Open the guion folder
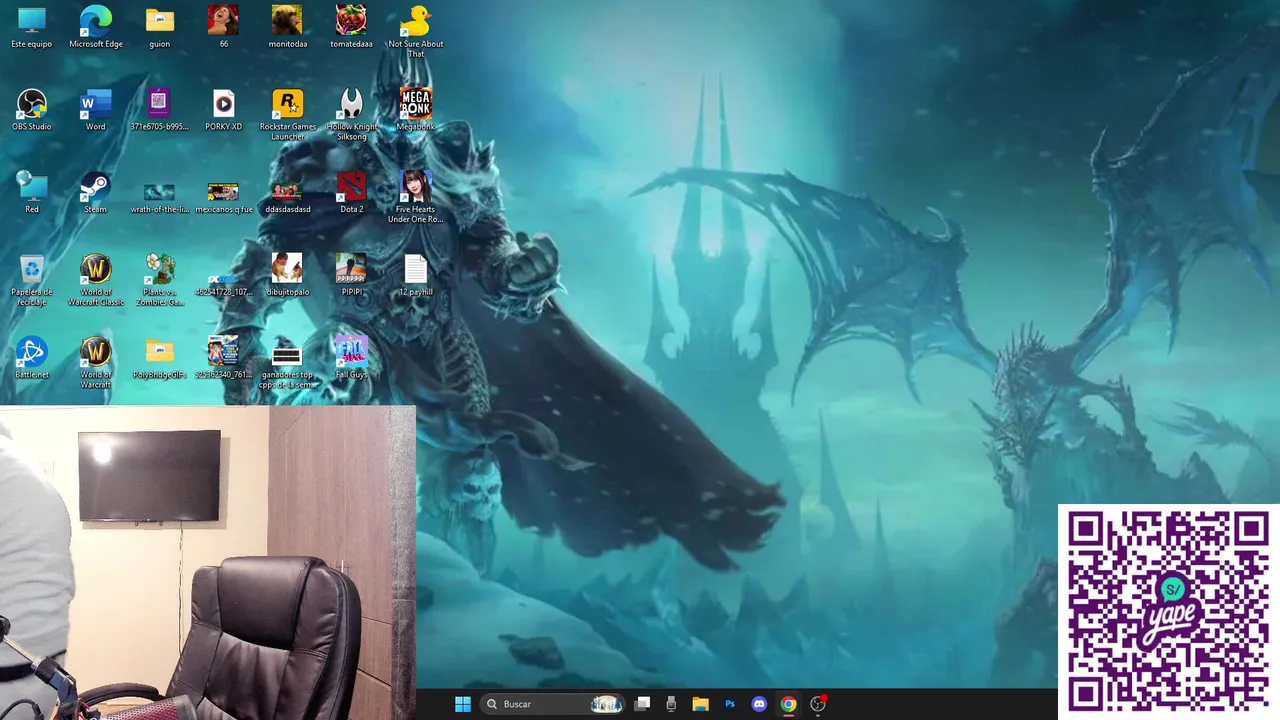This screenshot has width=1280, height=720. pos(160,27)
